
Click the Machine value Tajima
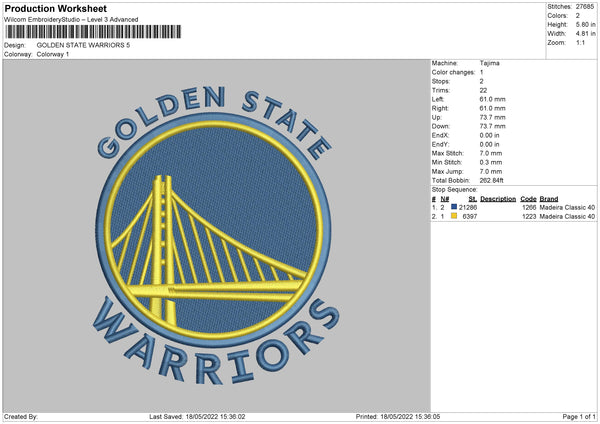coord(489,63)
